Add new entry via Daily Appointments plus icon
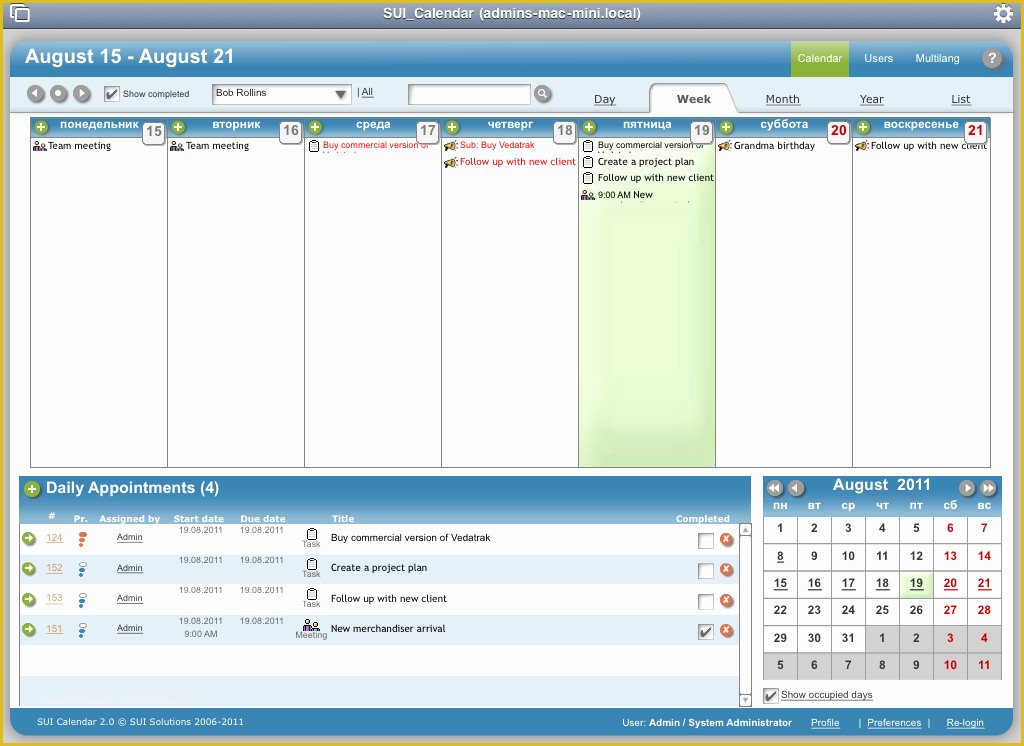This screenshot has height=746, width=1024. [x=32, y=488]
